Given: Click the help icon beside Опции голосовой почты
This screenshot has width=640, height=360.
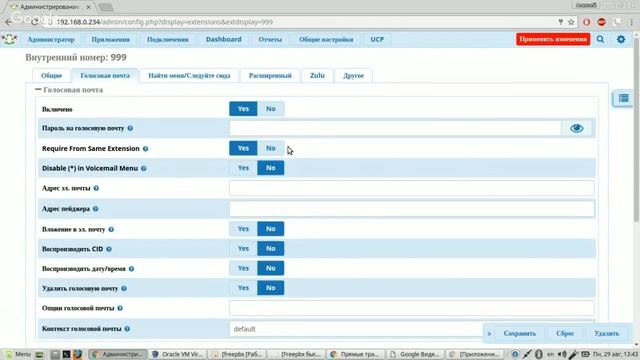Looking at the screenshot, I should (x=120, y=308).
